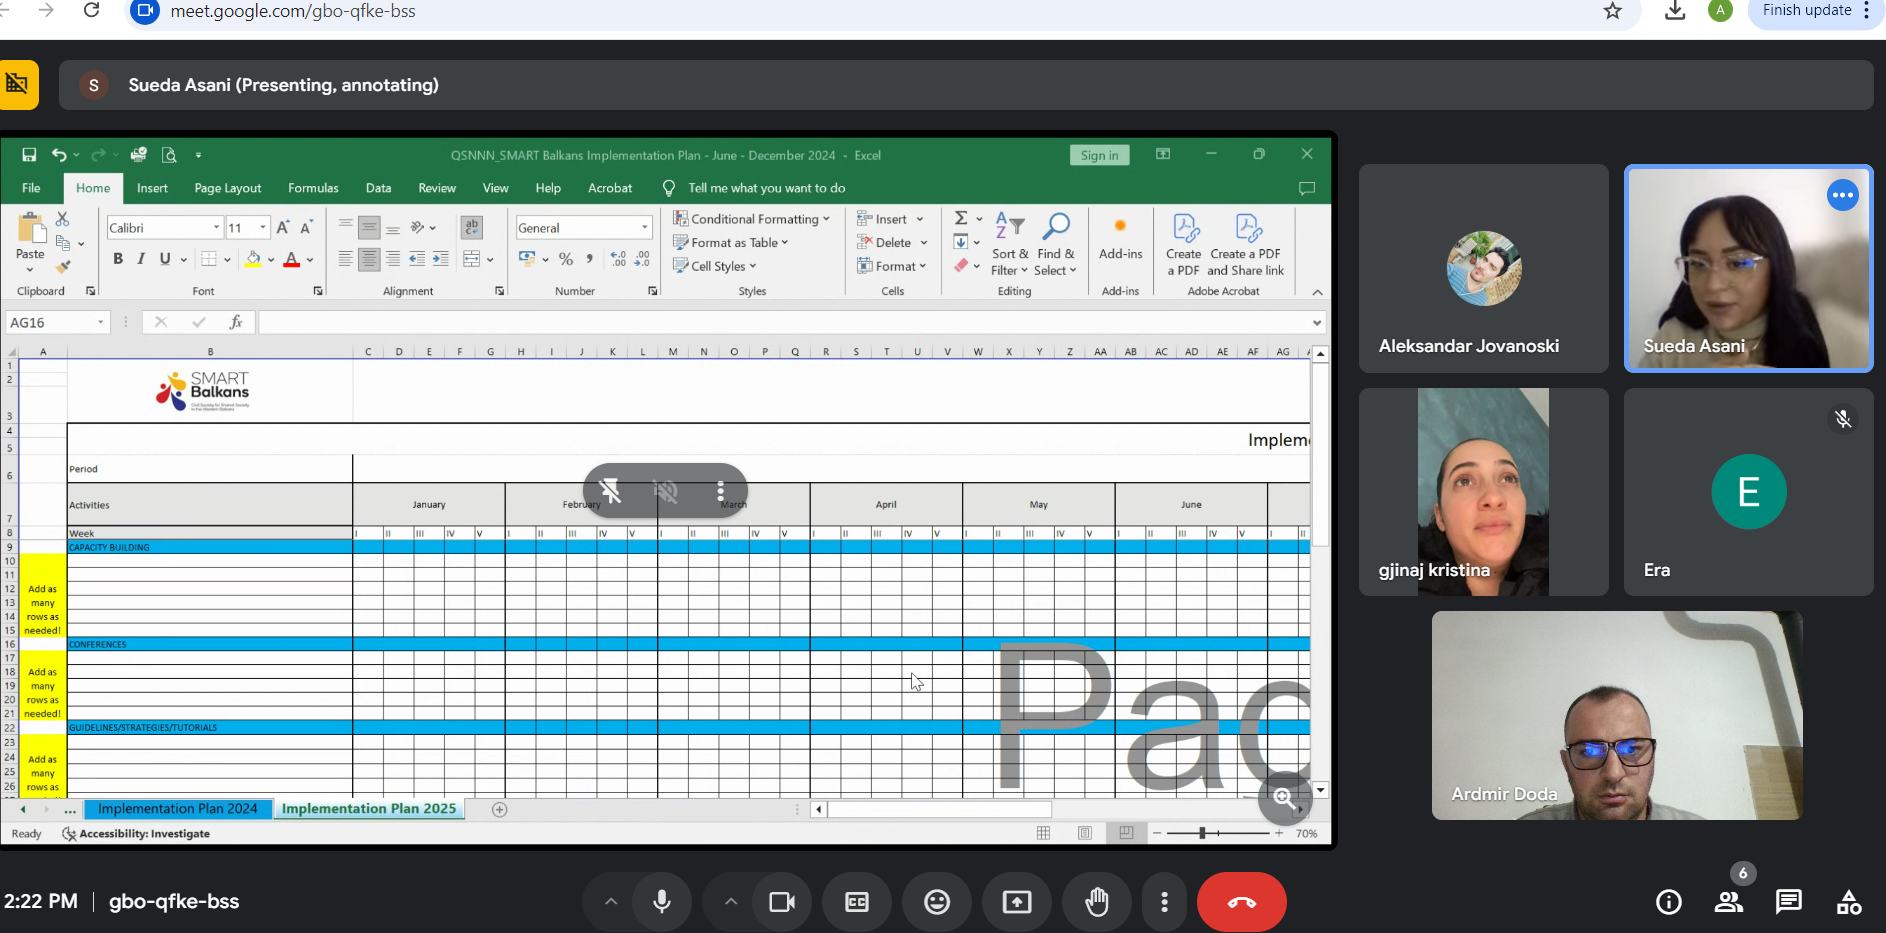Turn off the camera

coord(781,902)
